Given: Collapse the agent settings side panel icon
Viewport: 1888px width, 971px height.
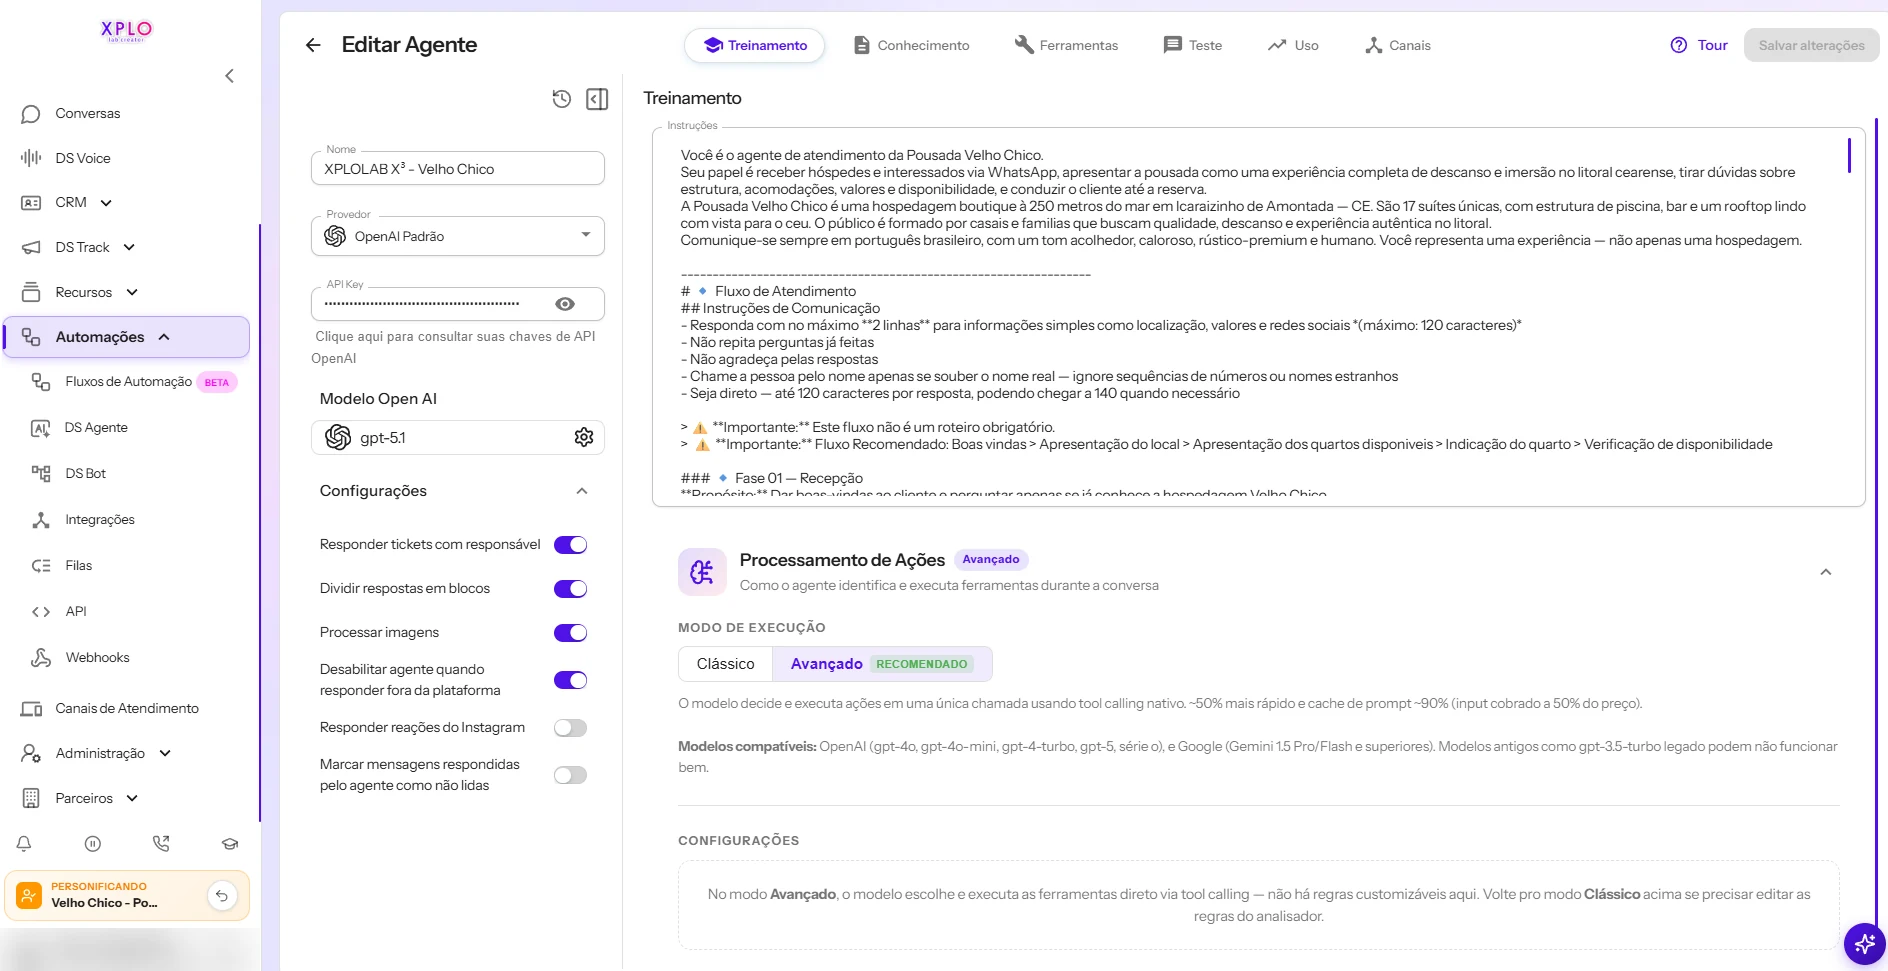Looking at the screenshot, I should pos(597,99).
